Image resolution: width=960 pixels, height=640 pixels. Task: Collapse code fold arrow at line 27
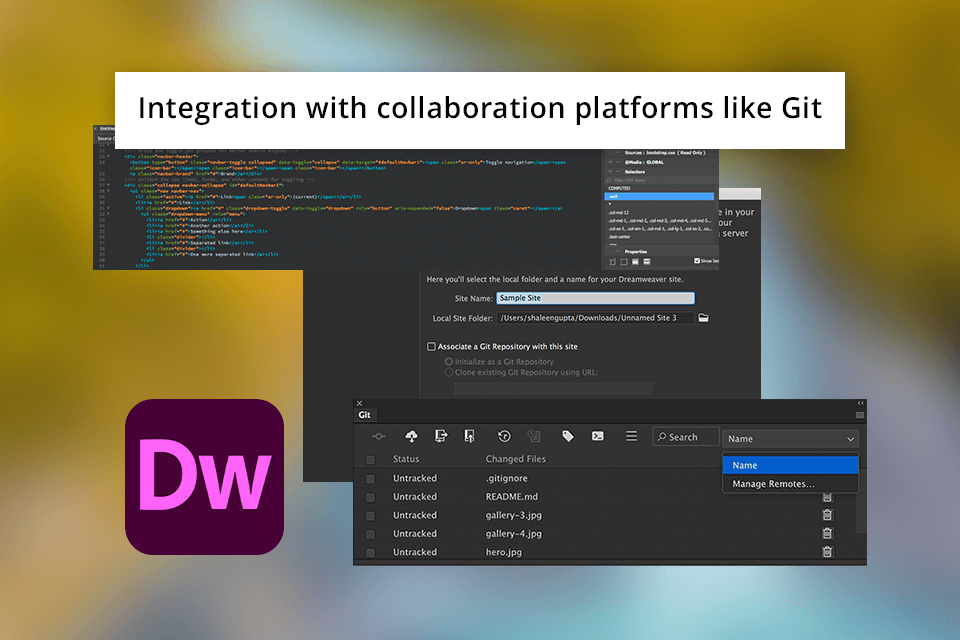point(109,185)
